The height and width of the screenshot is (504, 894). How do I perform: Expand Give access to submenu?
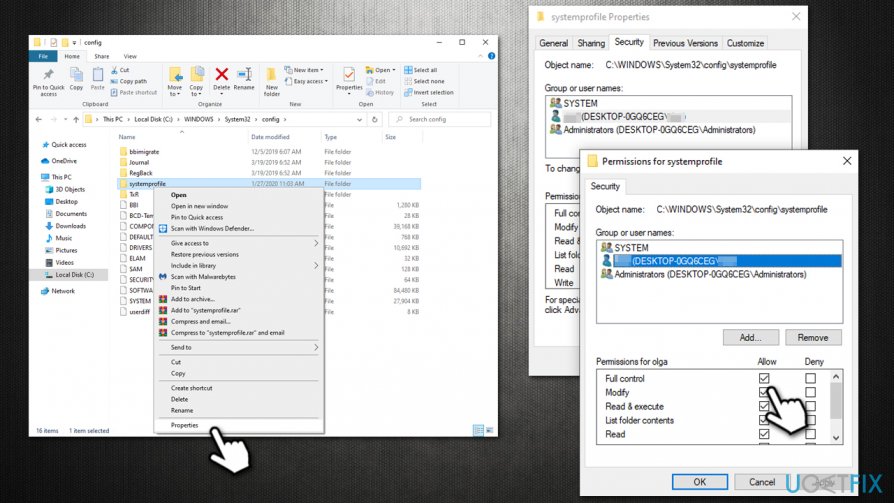pyautogui.click(x=316, y=243)
